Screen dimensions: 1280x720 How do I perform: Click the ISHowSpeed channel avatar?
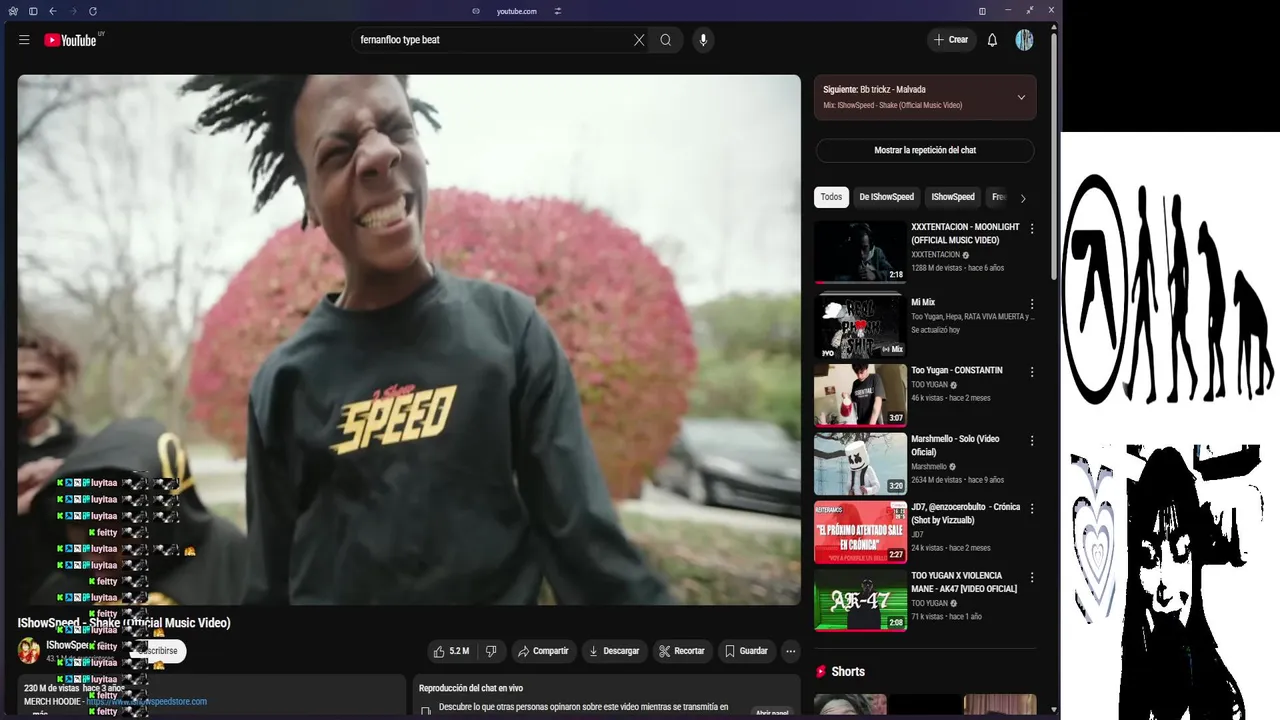point(29,651)
